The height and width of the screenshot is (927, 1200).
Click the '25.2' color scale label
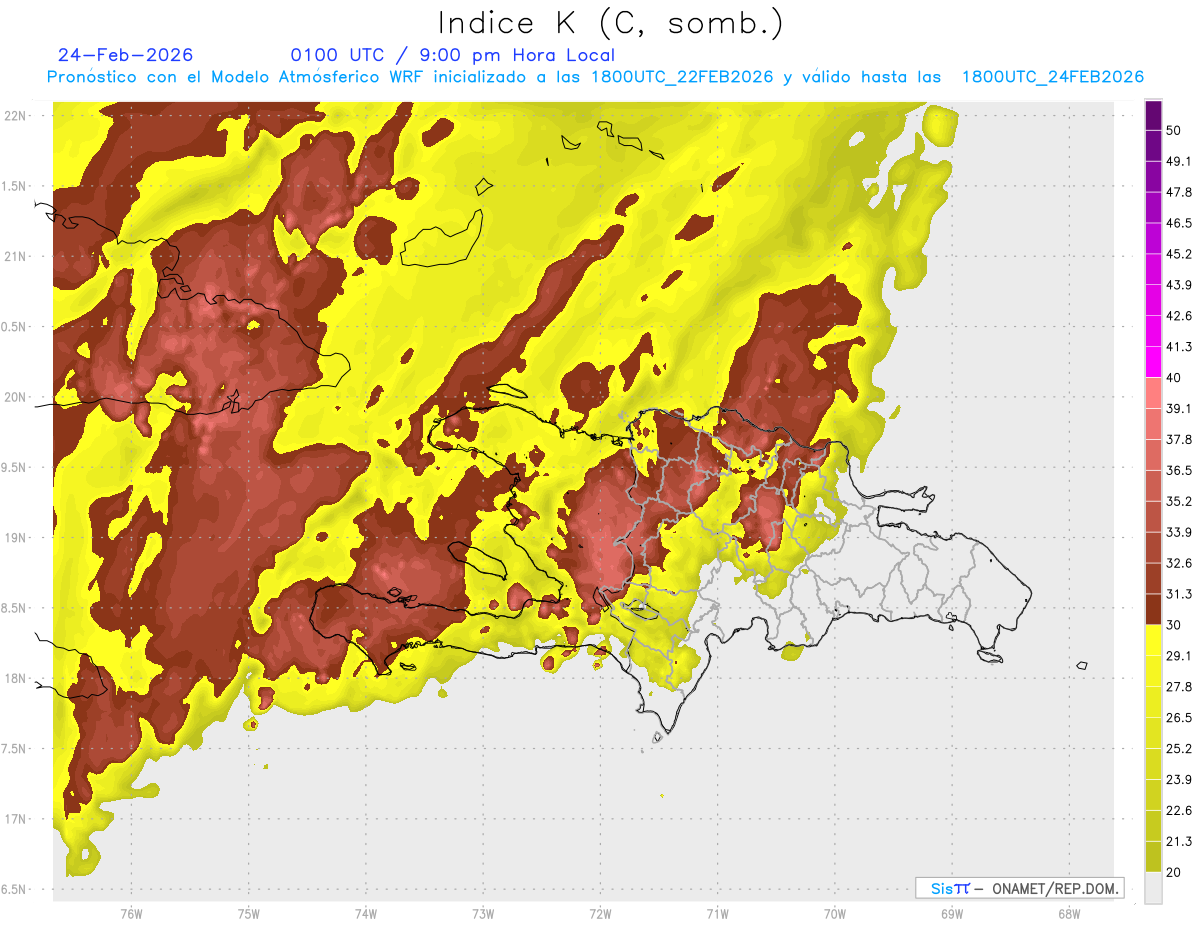[1179, 749]
